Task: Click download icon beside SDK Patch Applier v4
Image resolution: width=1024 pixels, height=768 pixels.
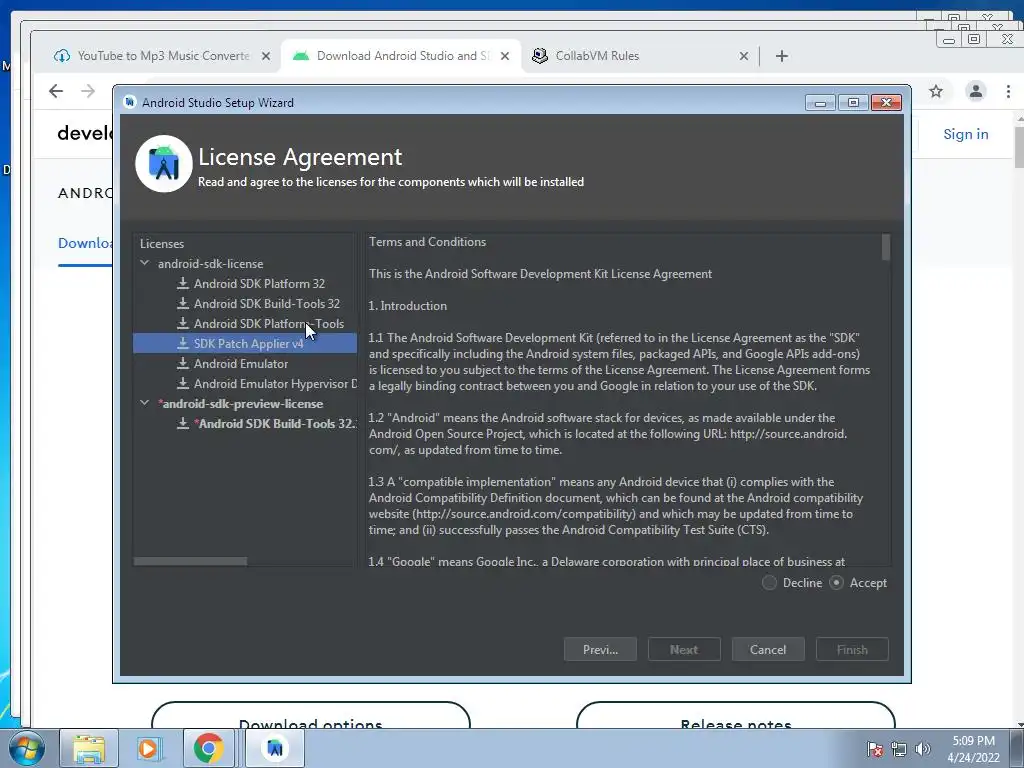Action: coord(183,344)
